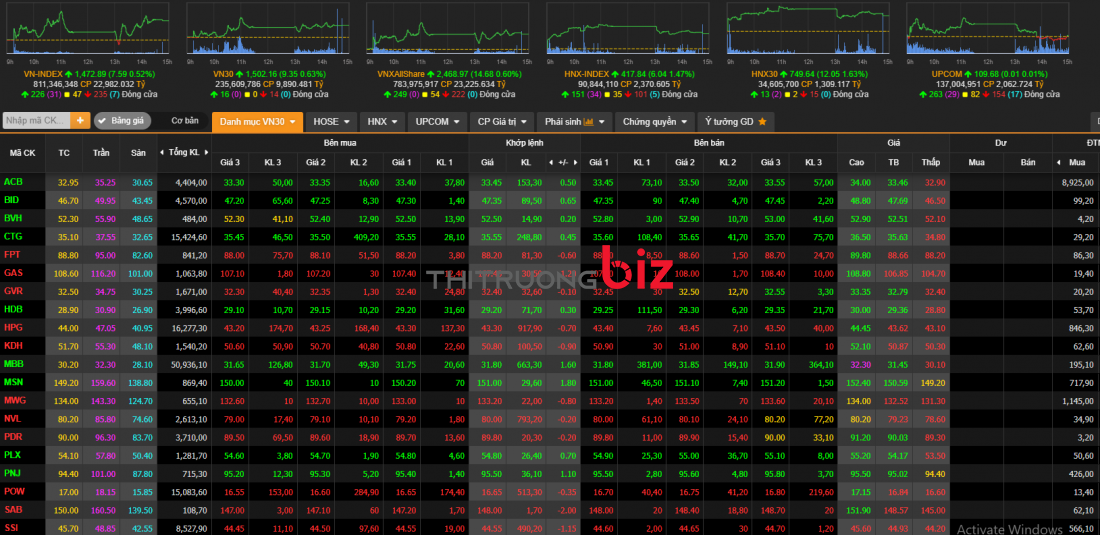Open the CP Giá trị dropdown
This screenshot has width=1100, height=535.
coord(502,121)
